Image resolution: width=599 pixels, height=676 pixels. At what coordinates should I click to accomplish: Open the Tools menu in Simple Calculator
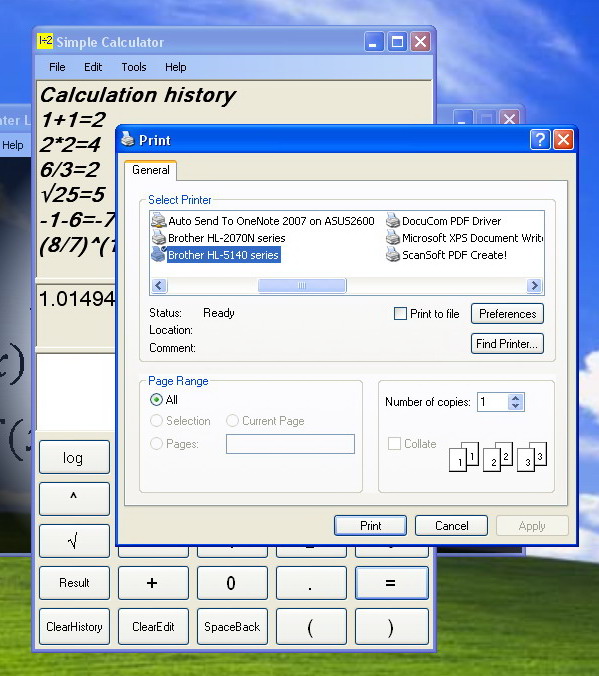pos(134,67)
